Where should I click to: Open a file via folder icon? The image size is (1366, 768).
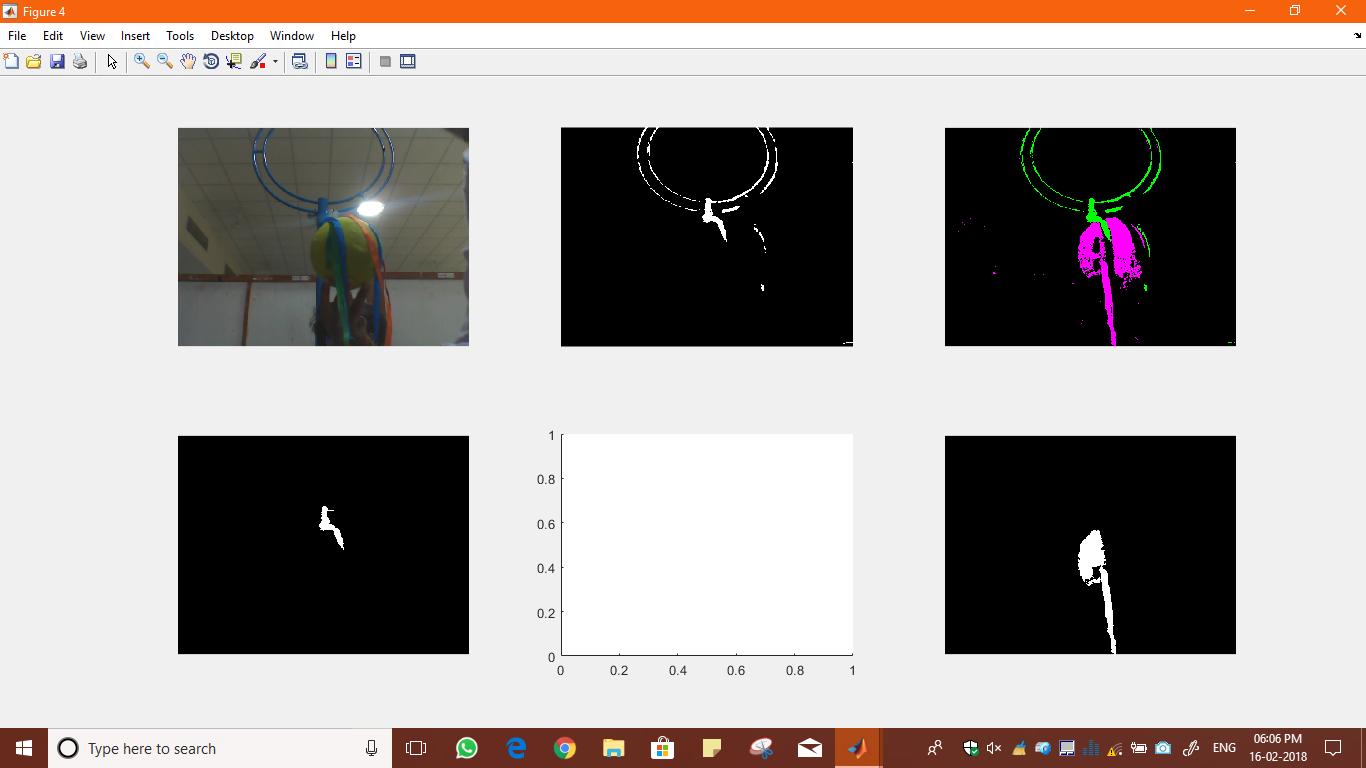coord(34,61)
